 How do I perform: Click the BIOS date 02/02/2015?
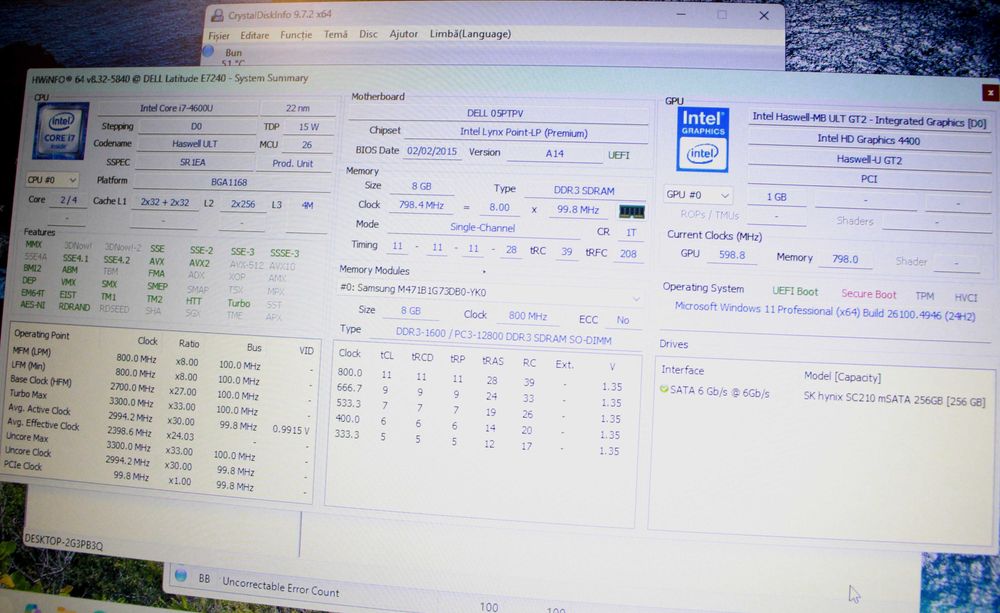[432, 151]
